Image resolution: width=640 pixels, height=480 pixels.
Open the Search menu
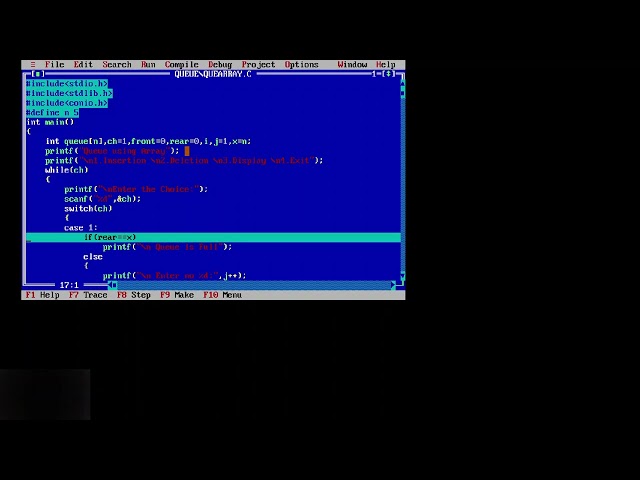coord(117,64)
